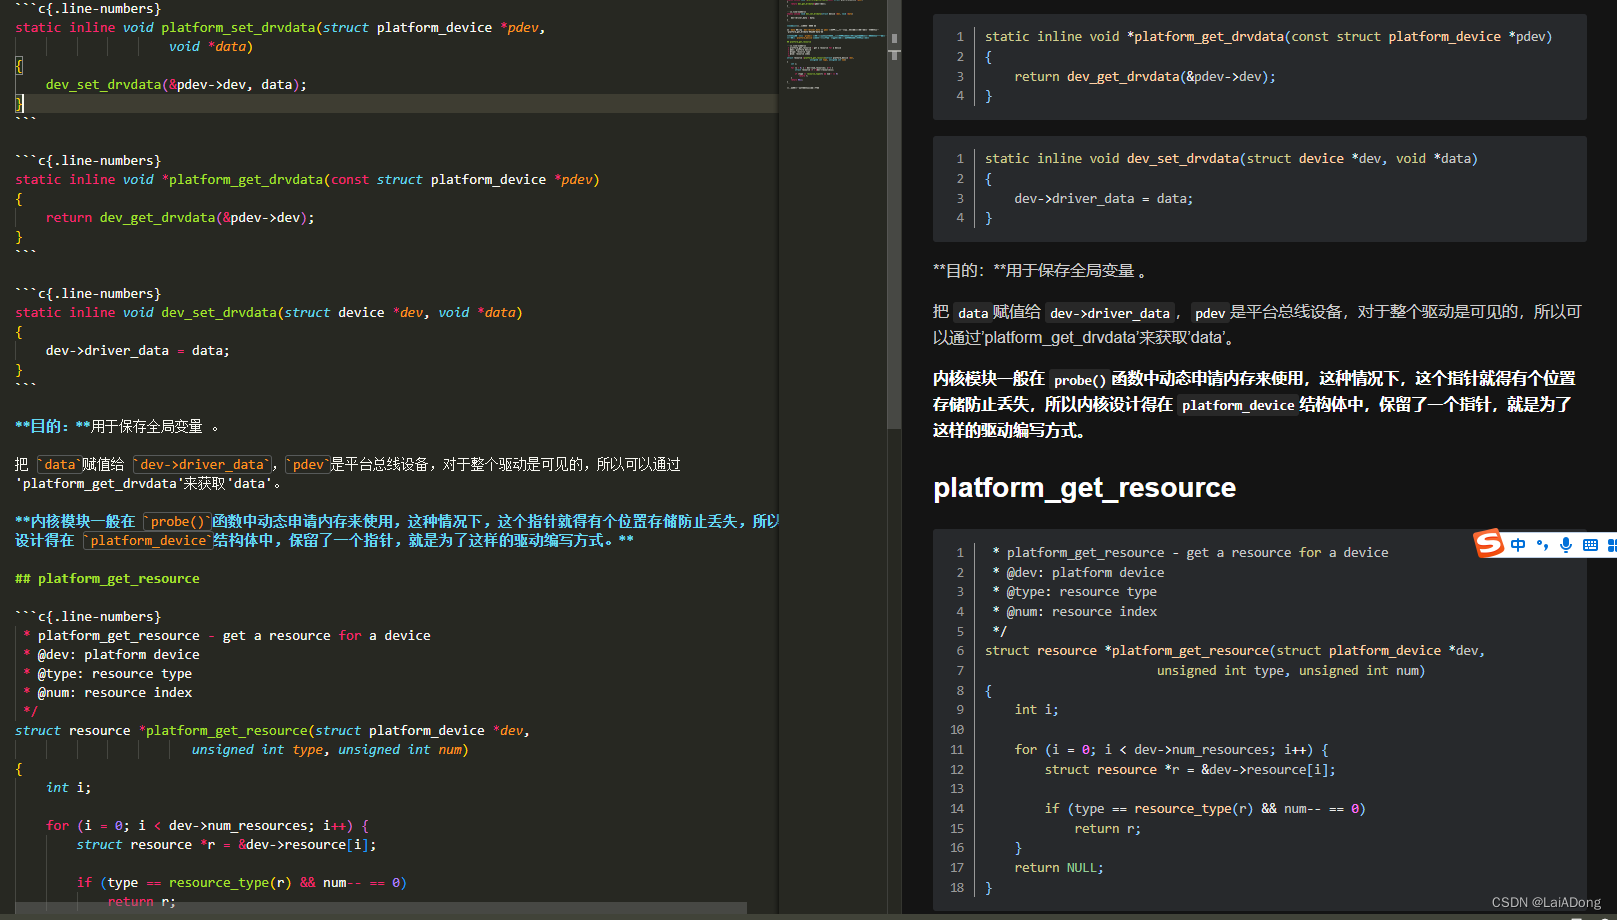Click source line 'static inline void dev_set_drvdata(struct device *dev, void *data)'

269,313
